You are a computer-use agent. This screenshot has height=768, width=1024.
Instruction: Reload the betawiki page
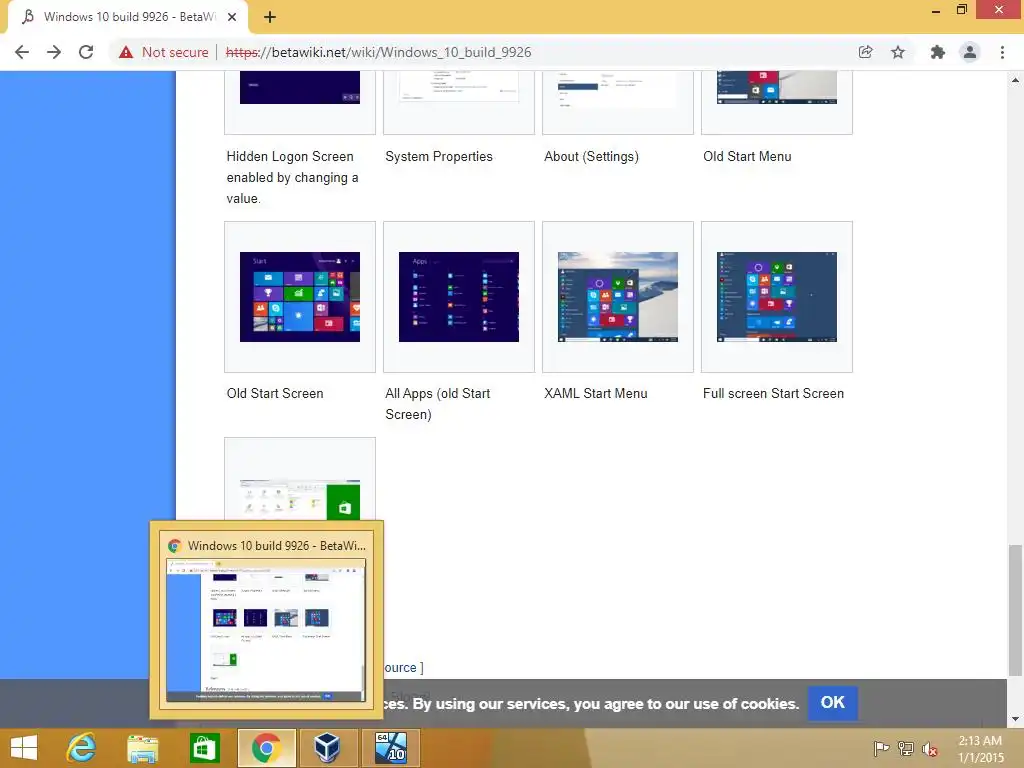coord(86,52)
